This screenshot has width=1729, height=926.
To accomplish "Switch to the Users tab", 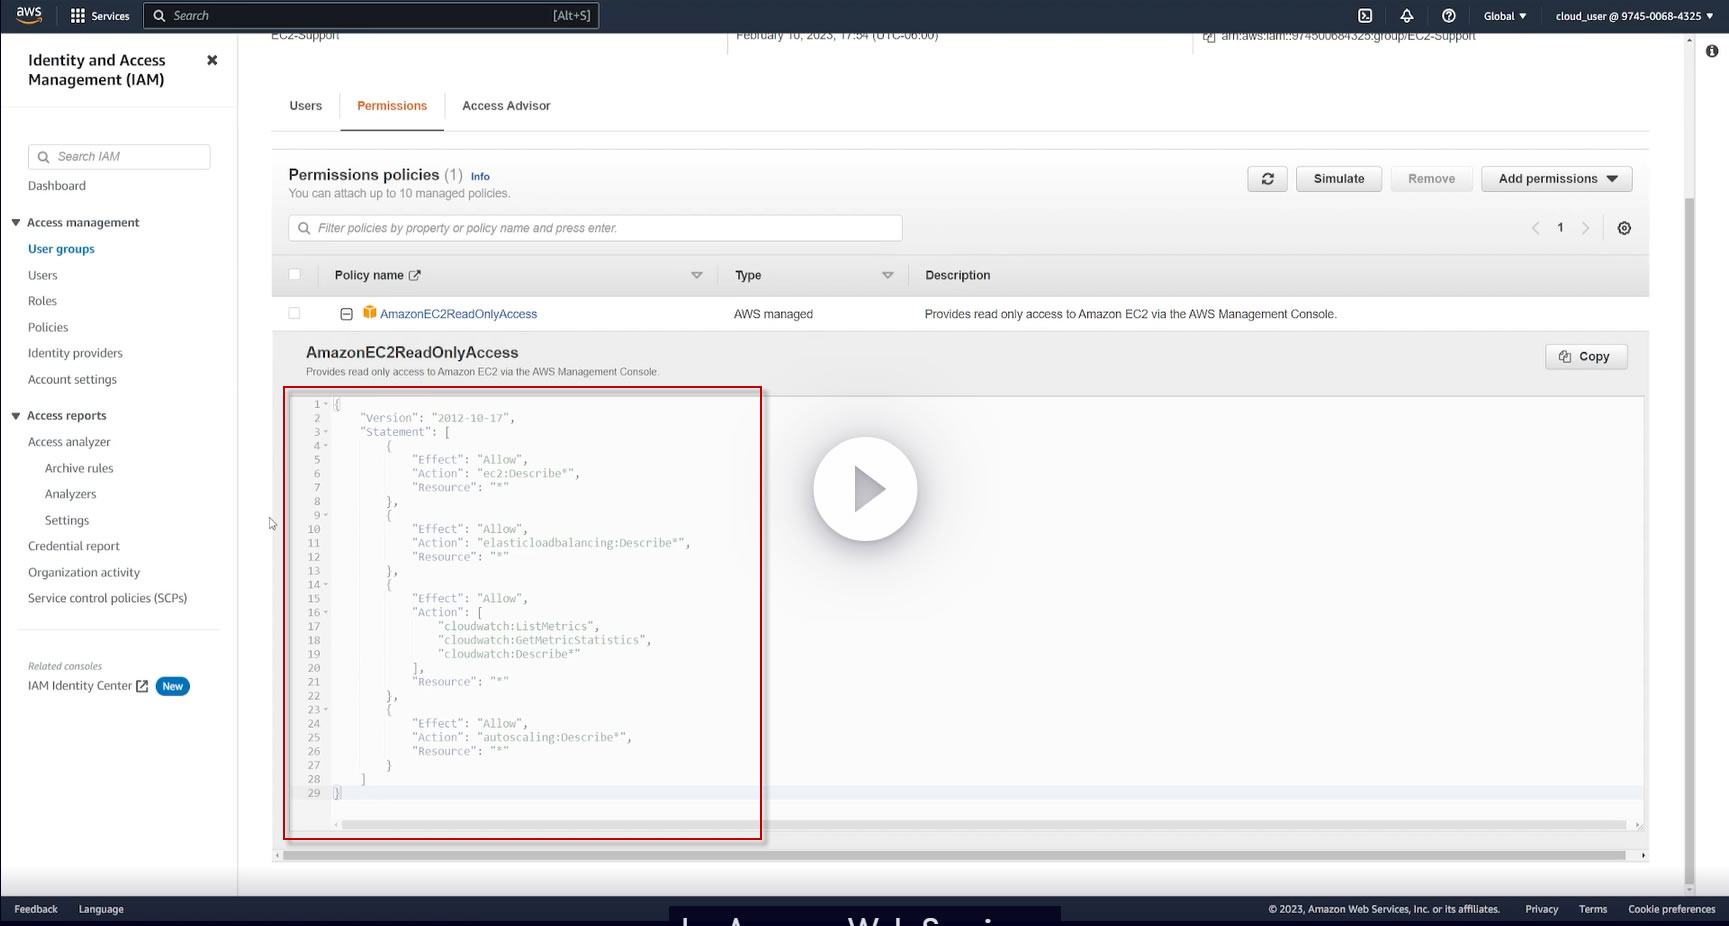I will (x=306, y=106).
